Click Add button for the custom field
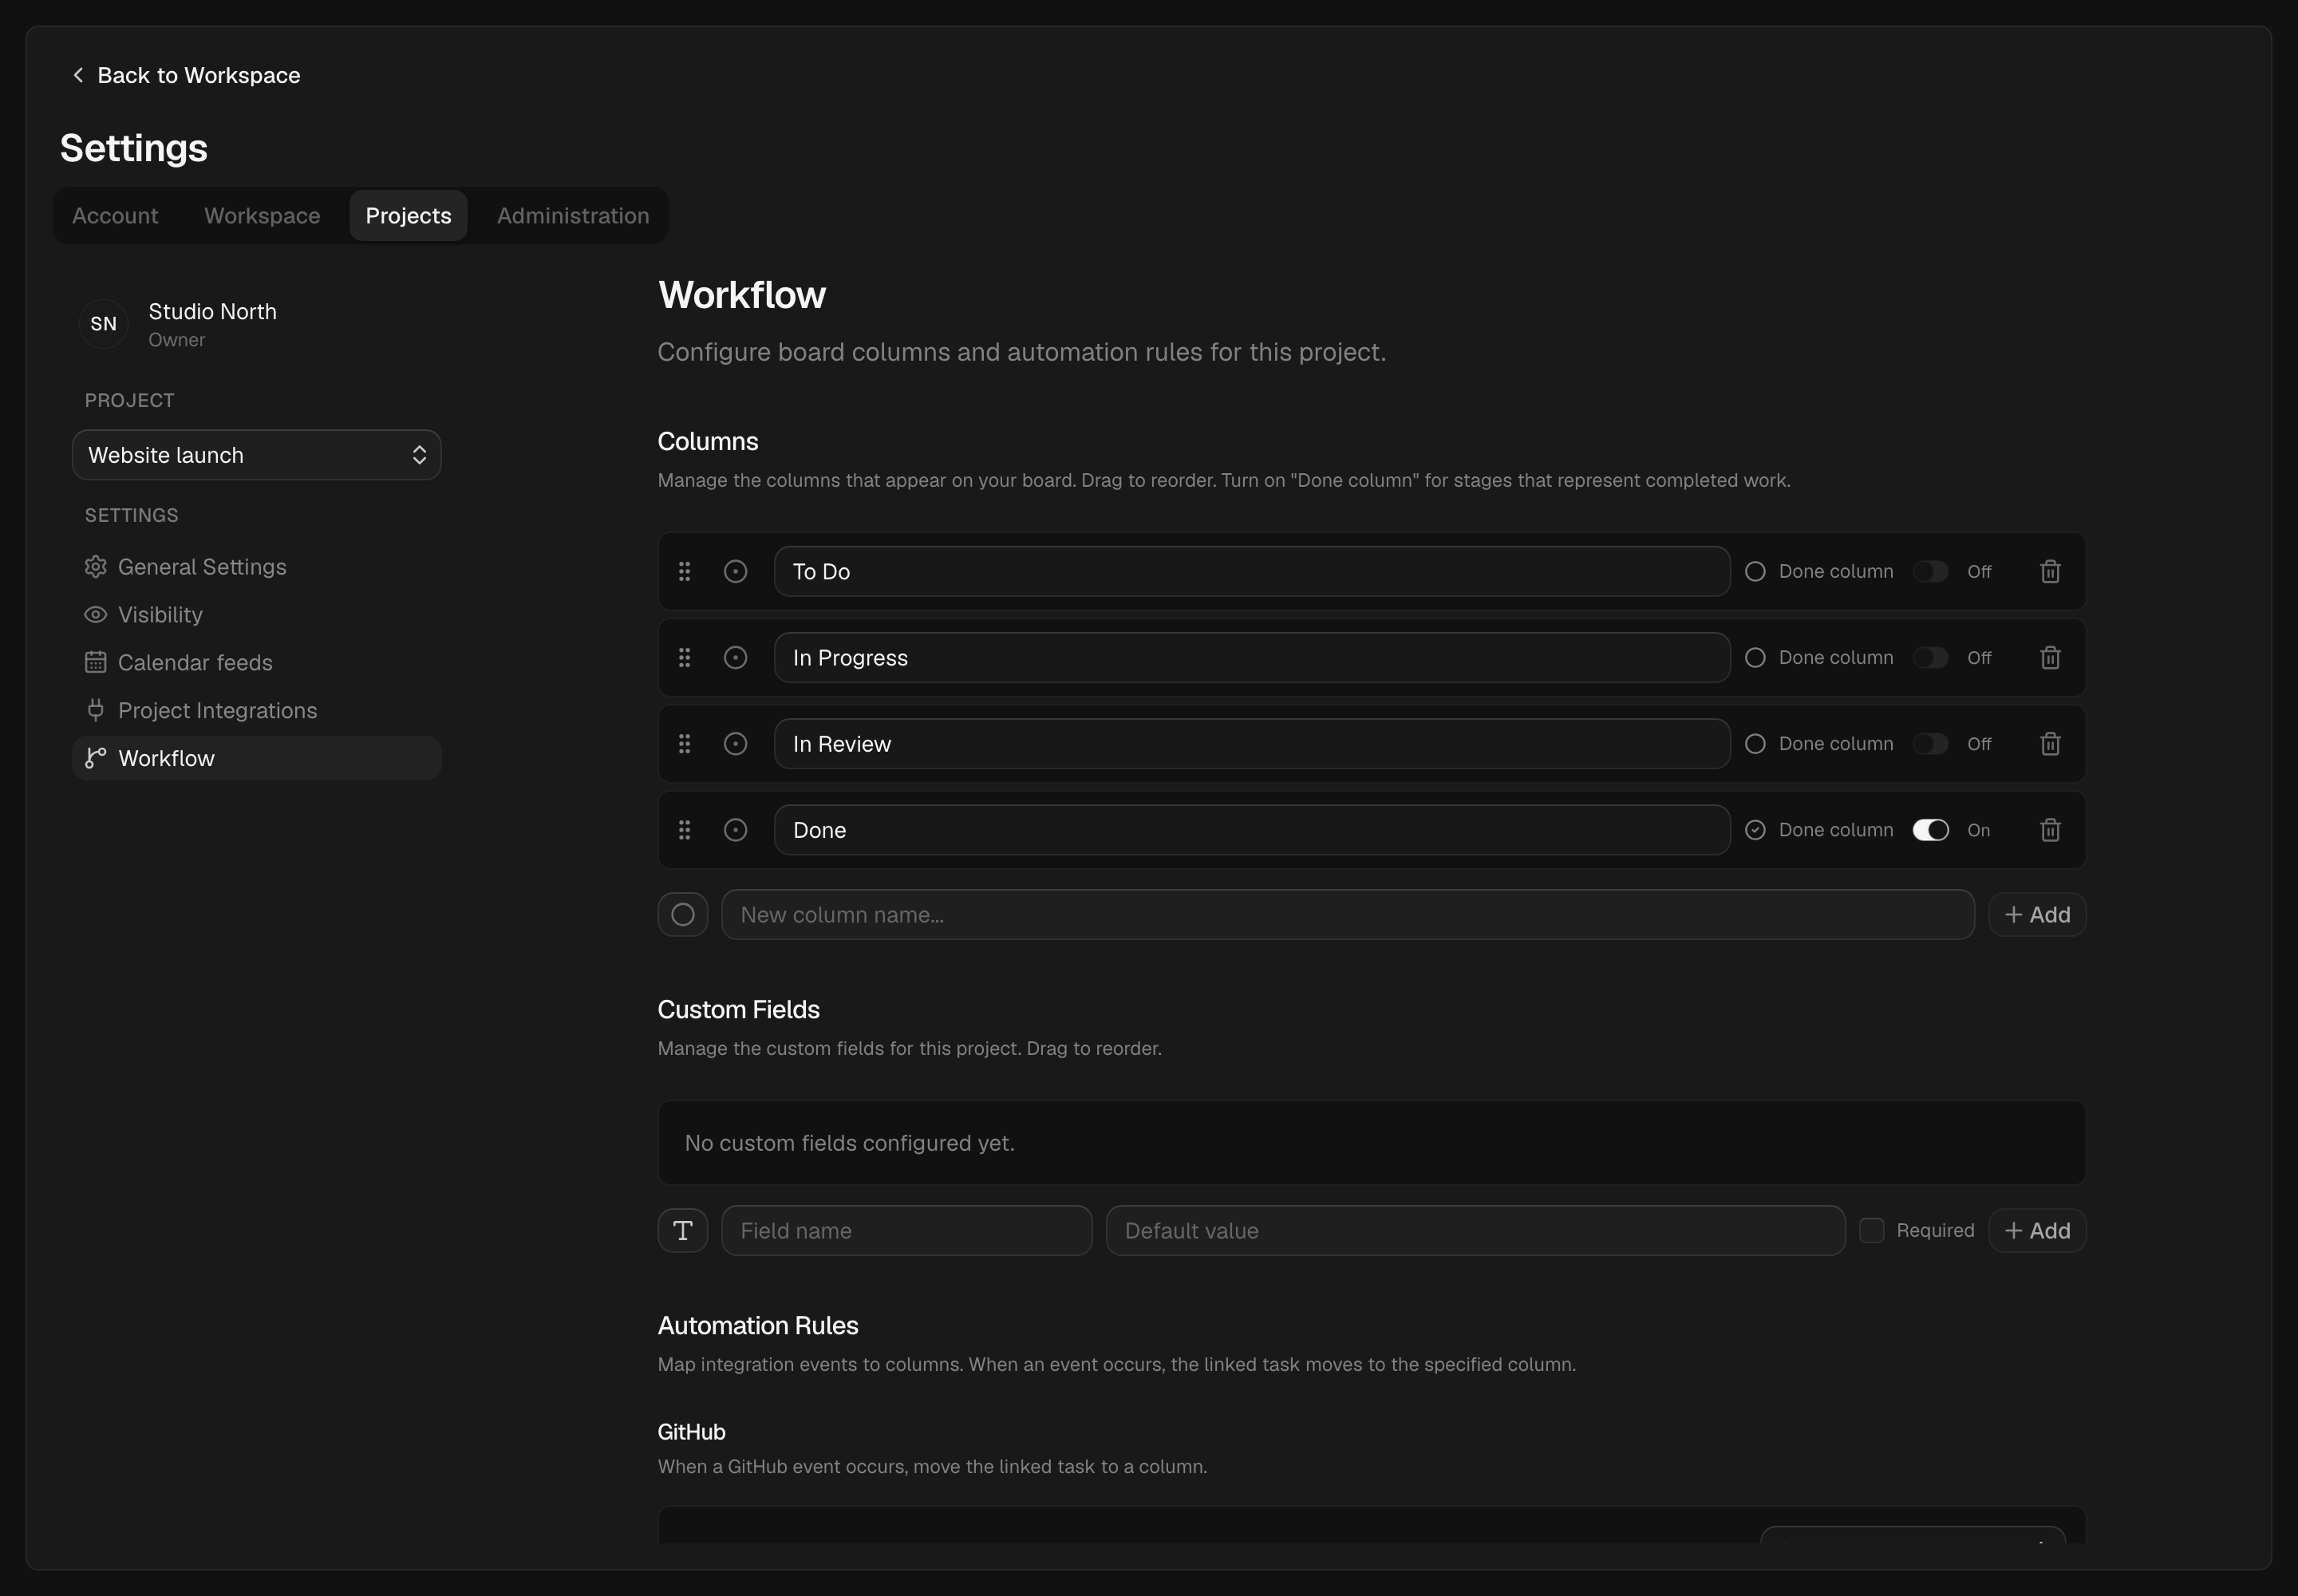This screenshot has height=1596, width=2298. click(x=2037, y=1230)
